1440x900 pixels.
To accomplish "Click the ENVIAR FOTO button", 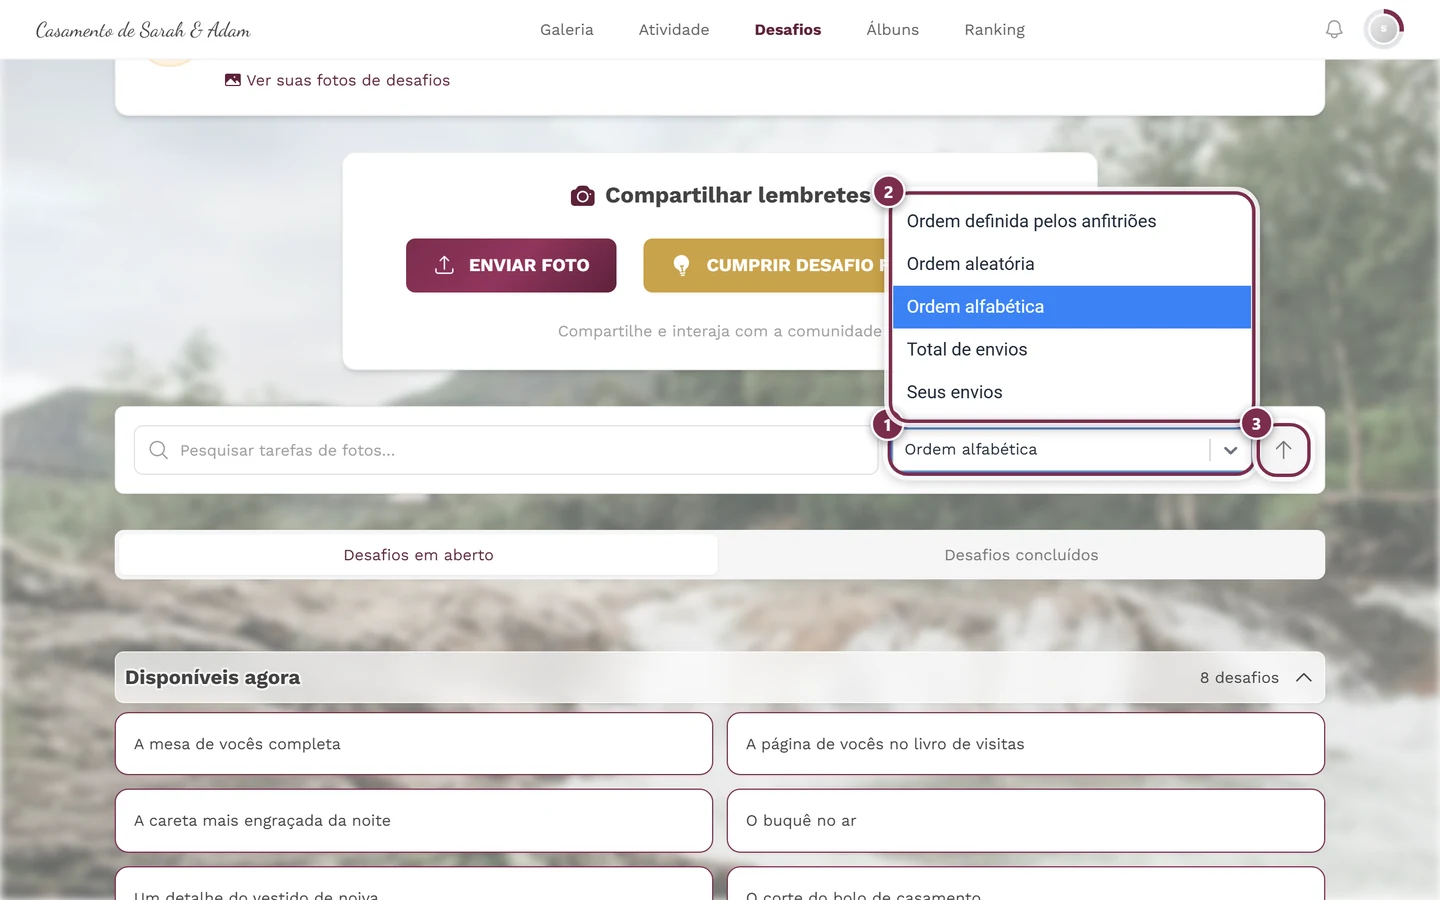I will (x=511, y=265).
